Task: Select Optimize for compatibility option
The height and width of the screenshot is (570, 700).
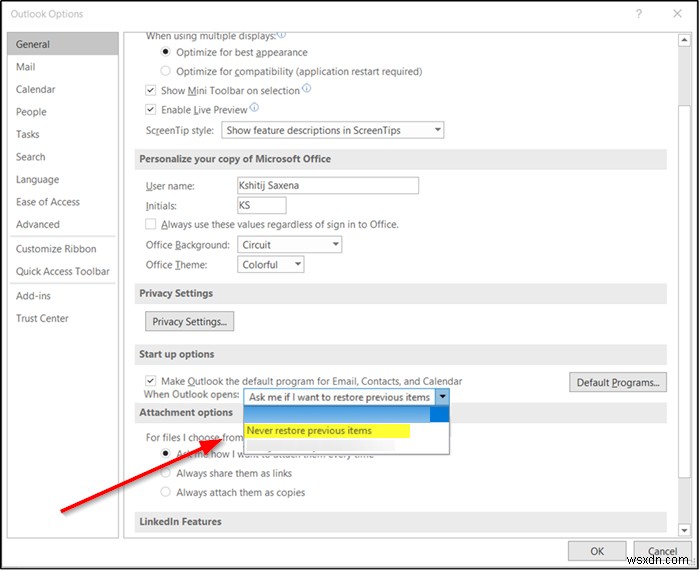Action: click(x=166, y=71)
